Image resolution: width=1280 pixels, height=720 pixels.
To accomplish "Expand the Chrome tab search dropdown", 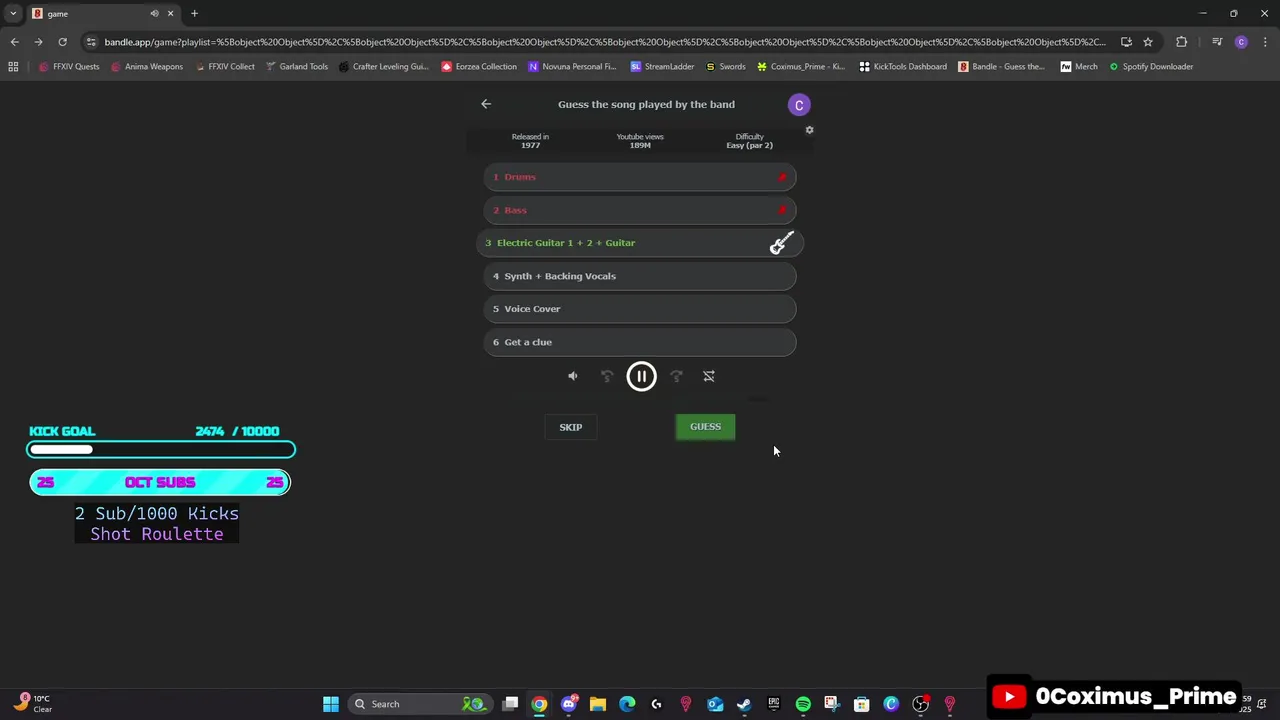I will tap(13, 14).
